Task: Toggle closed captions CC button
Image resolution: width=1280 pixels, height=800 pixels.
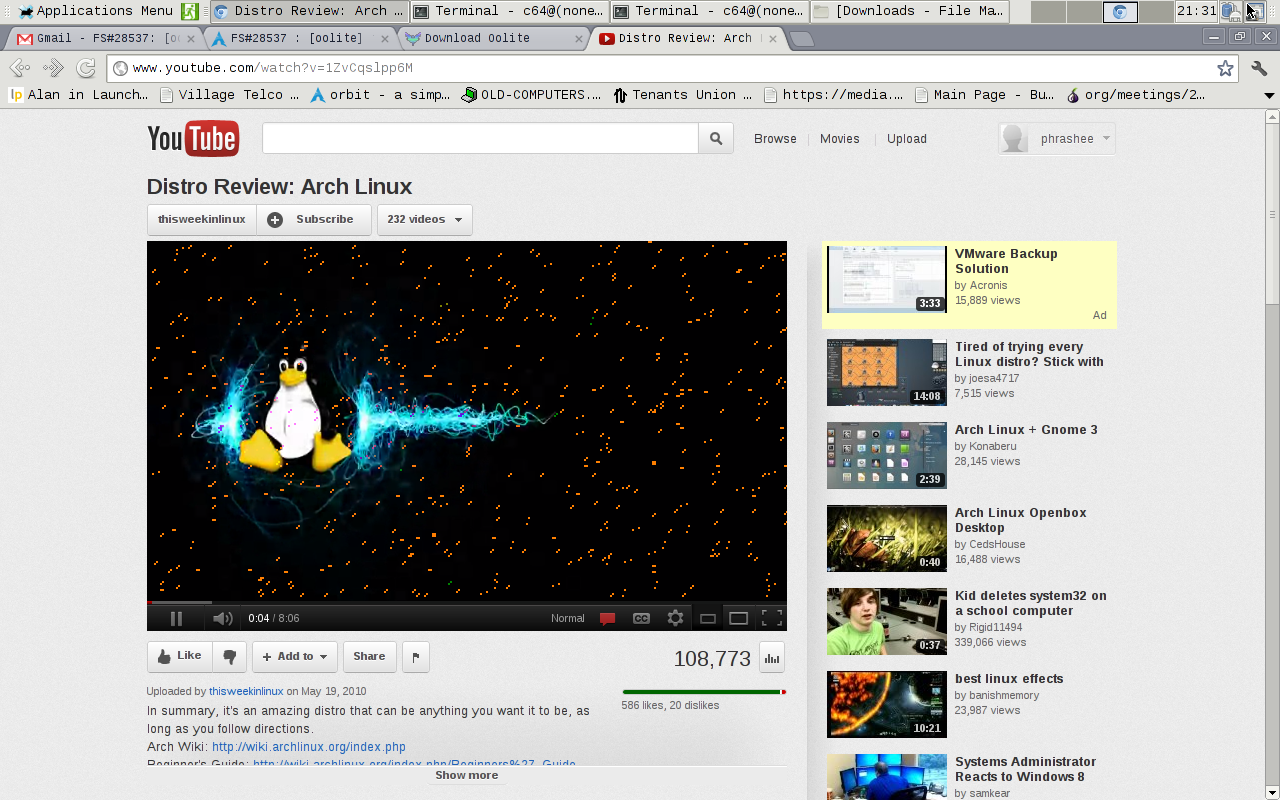Action: click(x=641, y=618)
